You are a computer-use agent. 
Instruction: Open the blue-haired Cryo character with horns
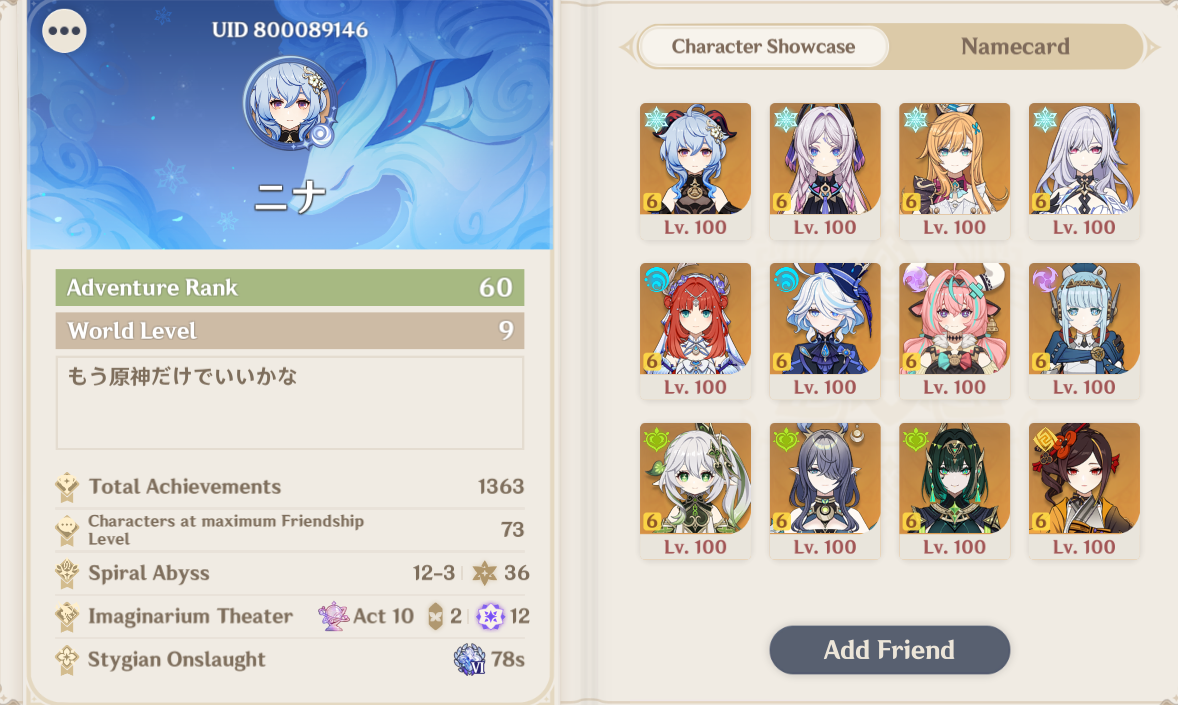695,171
